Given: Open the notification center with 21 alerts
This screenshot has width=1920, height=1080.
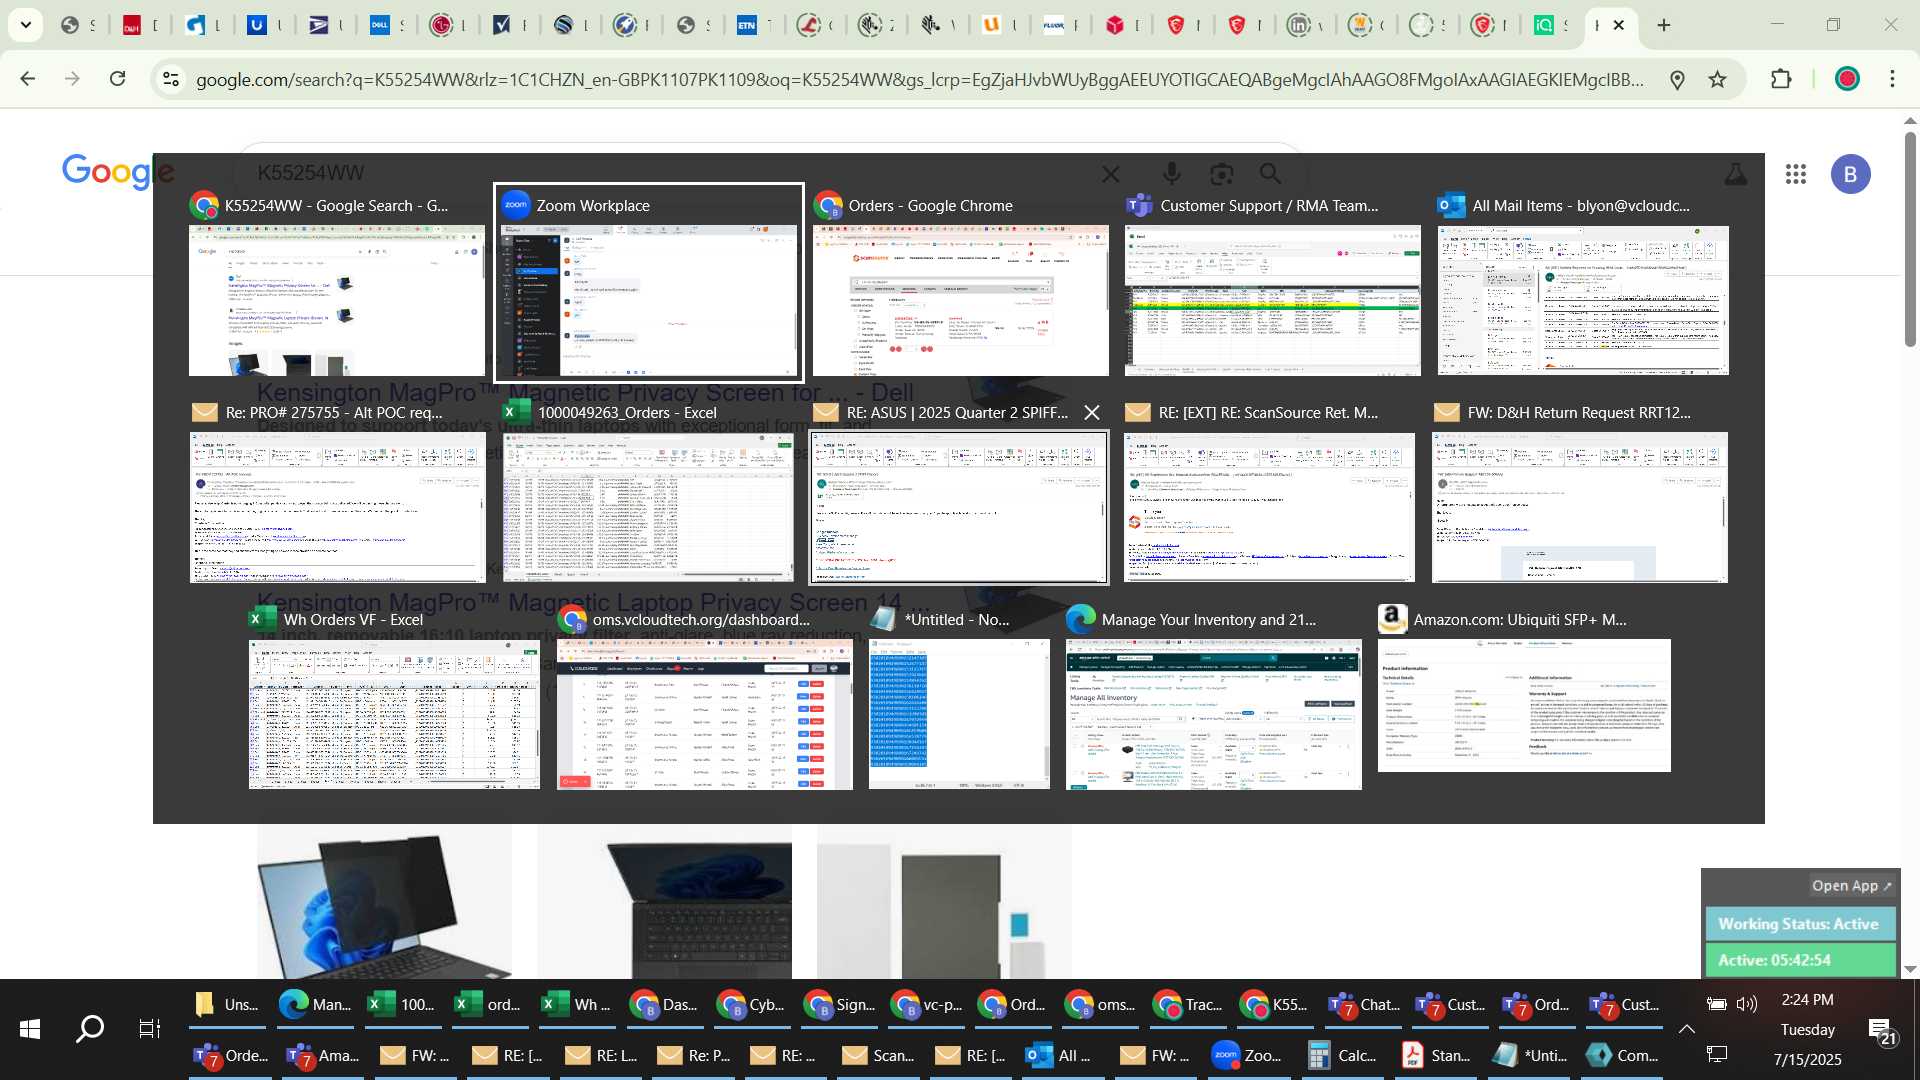Looking at the screenshot, I should pyautogui.click(x=1881, y=1031).
